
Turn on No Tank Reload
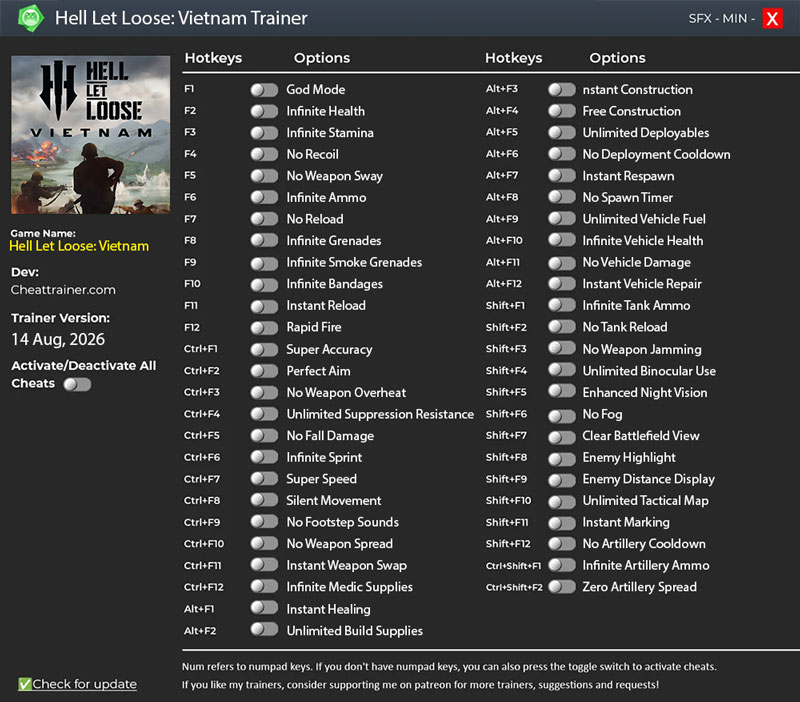[x=562, y=328]
